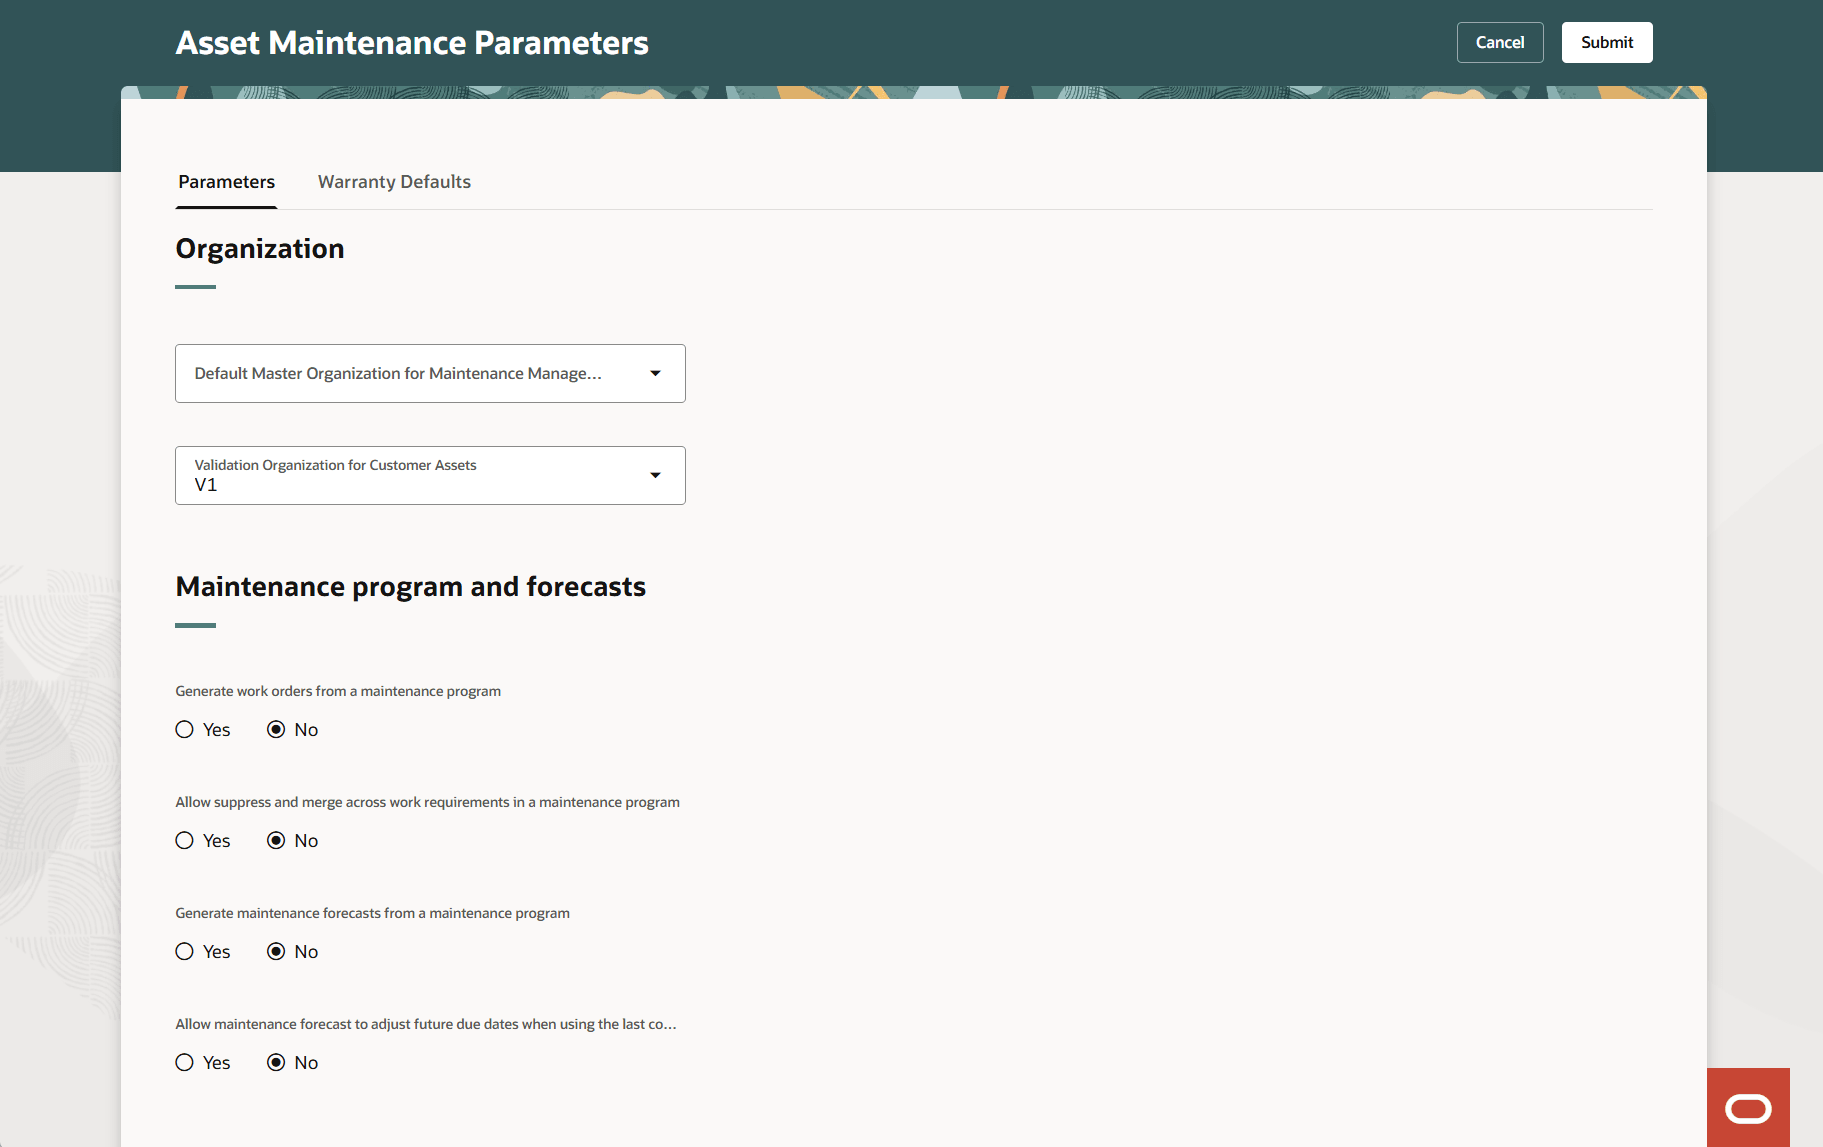Select No for forecast due date adjustment
Image resolution: width=1823 pixels, height=1147 pixels.
click(277, 1062)
